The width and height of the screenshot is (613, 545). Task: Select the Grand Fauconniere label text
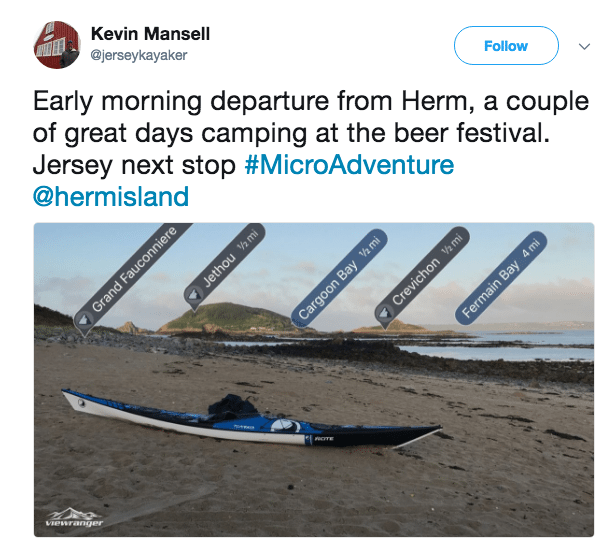[134, 269]
